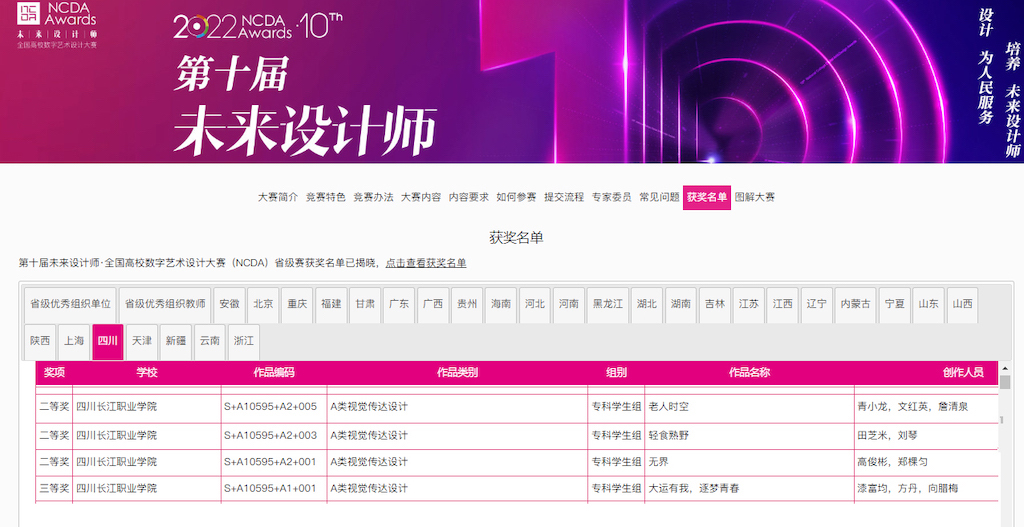Select the active 四川 tab
The width and height of the screenshot is (1024, 527).
108,341
